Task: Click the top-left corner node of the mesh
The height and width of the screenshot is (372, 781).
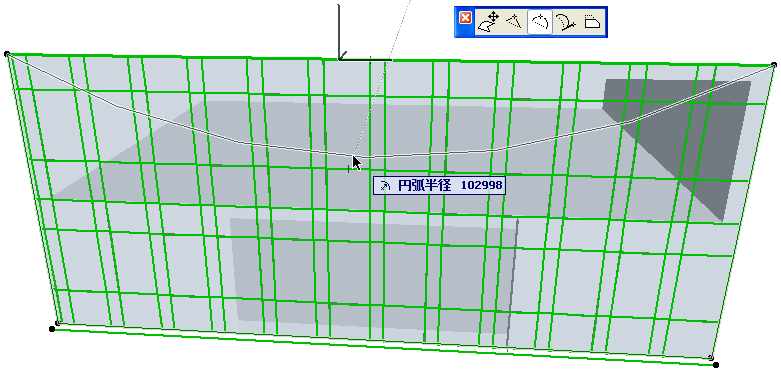Action: point(7,54)
